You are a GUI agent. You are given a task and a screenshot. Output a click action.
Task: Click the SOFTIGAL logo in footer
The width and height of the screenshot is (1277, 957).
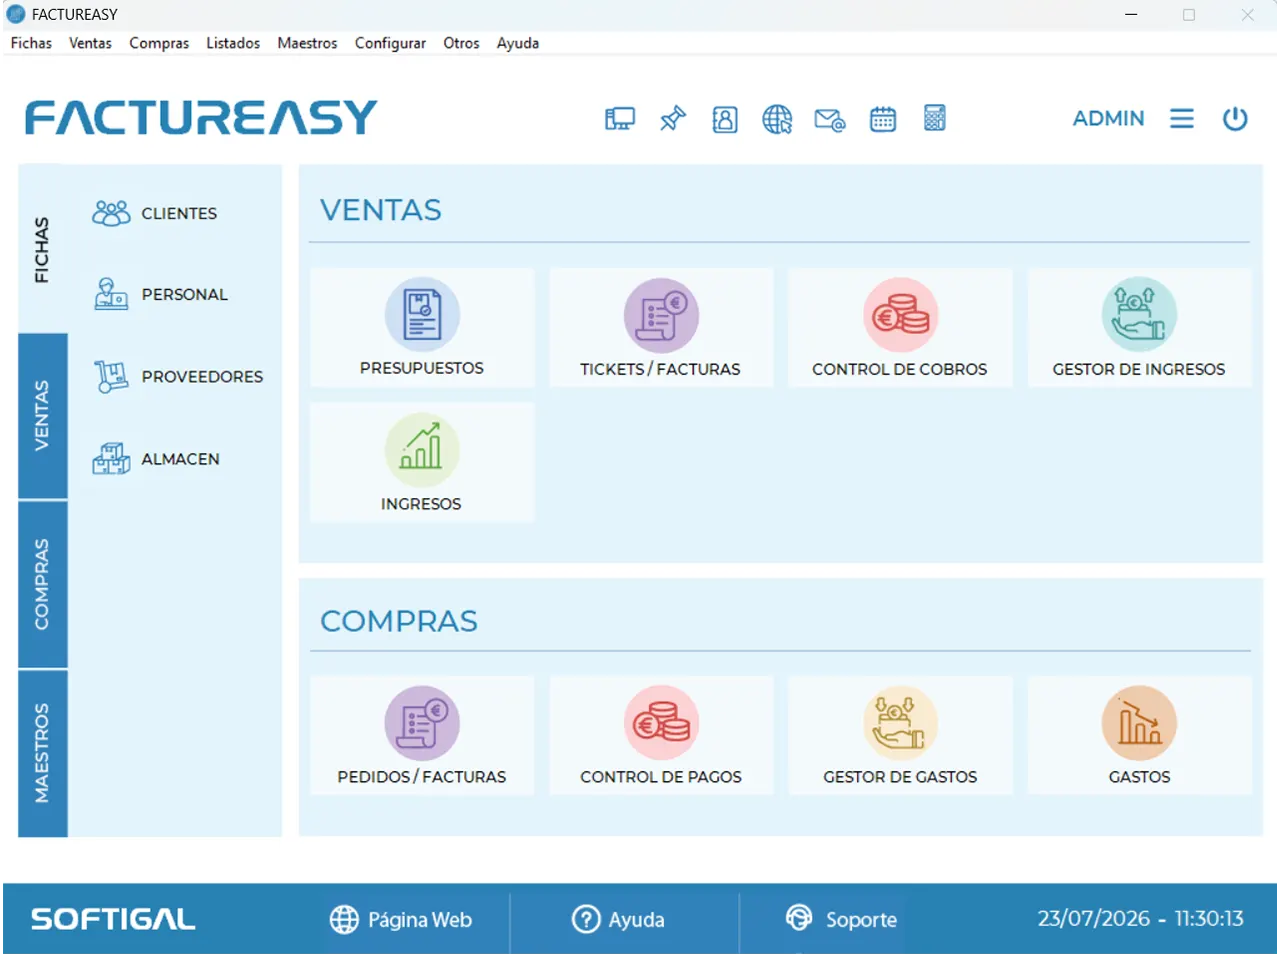113,919
